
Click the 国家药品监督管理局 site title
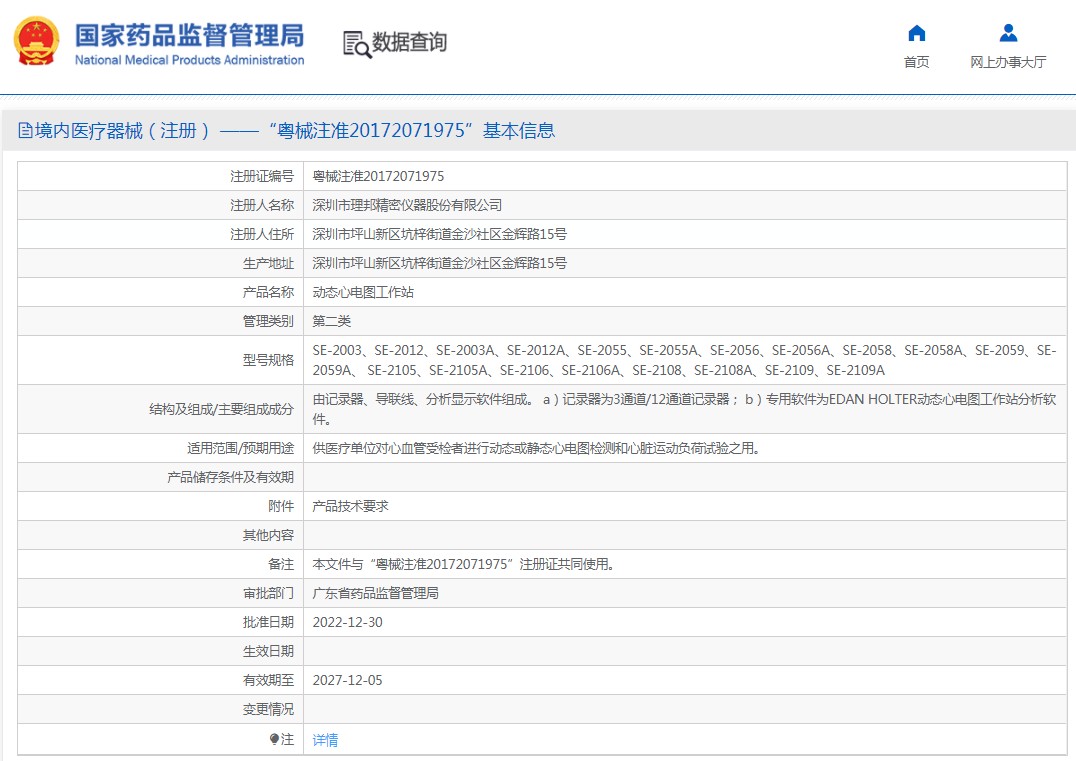coord(189,35)
